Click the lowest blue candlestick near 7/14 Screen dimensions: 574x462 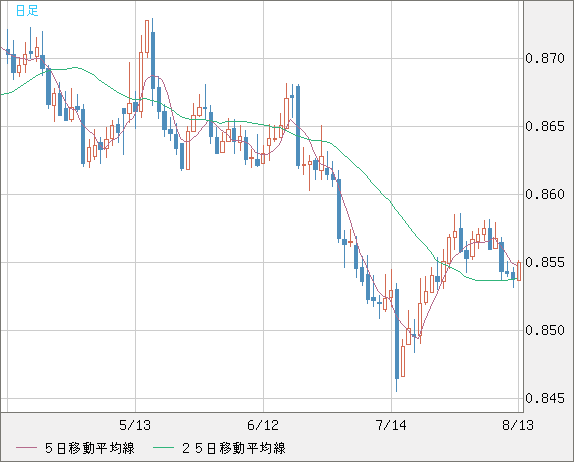397,334
